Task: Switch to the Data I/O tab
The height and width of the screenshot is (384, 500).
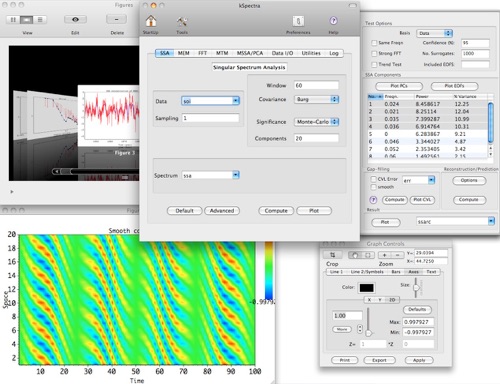Action: click(282, 53)
